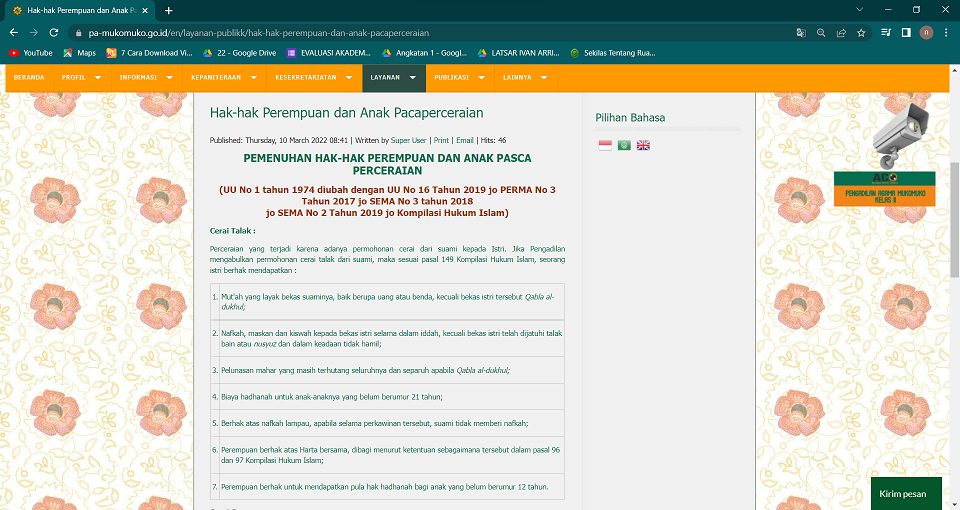Open the Chrome profile avatar
Screen dimensions: 960x510
926,33
